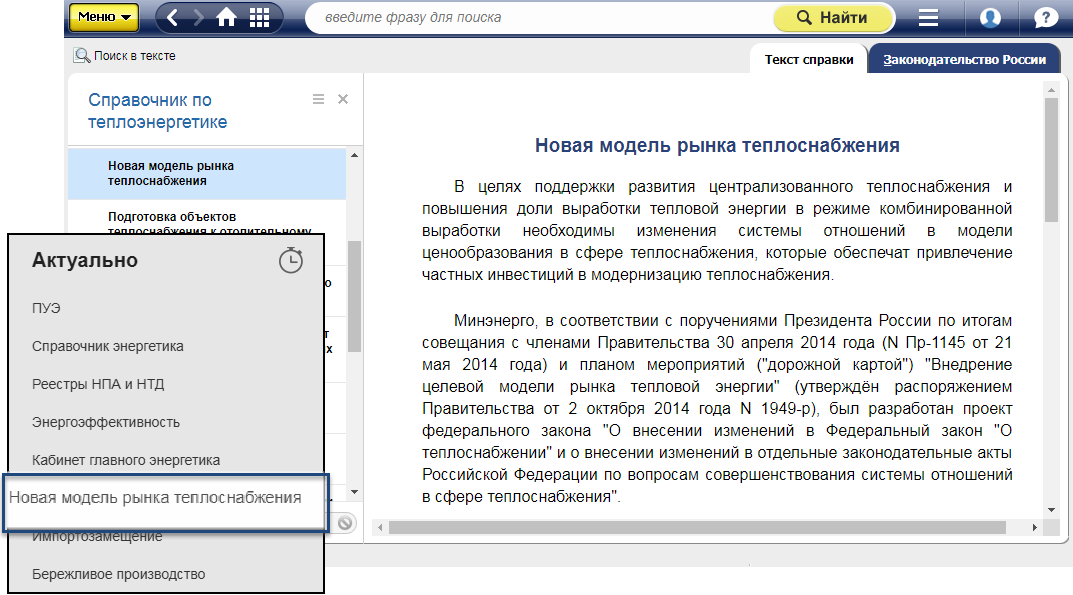The image size is (1073, 595).
Task: Go to the home page icon
Action: point(227,17)
